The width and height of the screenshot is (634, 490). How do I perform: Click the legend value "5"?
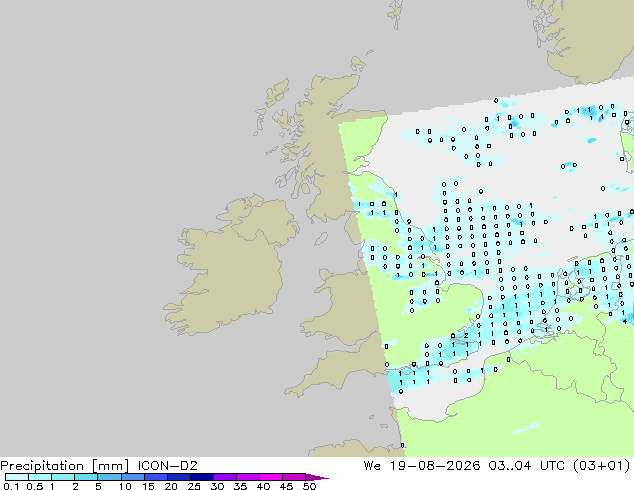[x=98, y=486]
